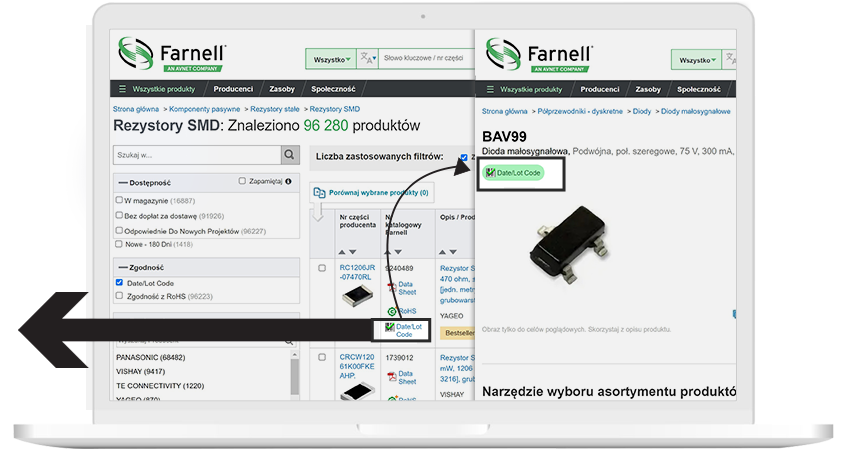This screenshot has width=850, height=454.
Task: Select 'VISHAY (9417)' in the manufacturer list
Action: pyautogui.click(x=140, y=372)
